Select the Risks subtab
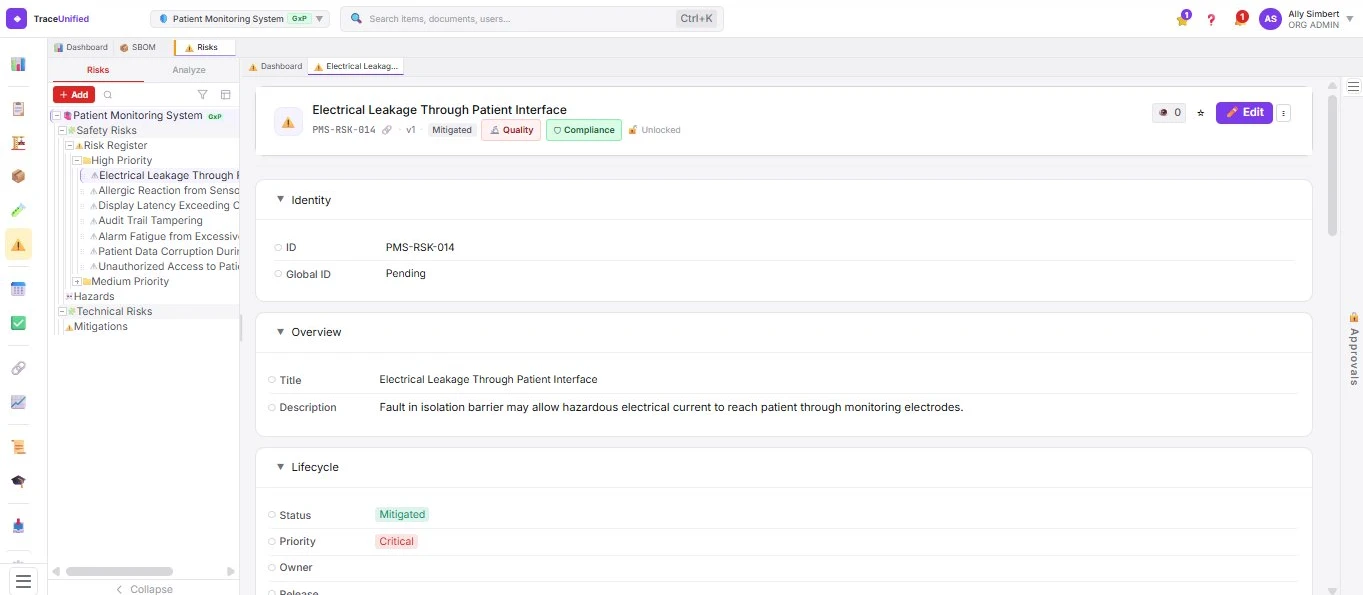Screen dimensions: 1363x595 click(x=98, y=70)
